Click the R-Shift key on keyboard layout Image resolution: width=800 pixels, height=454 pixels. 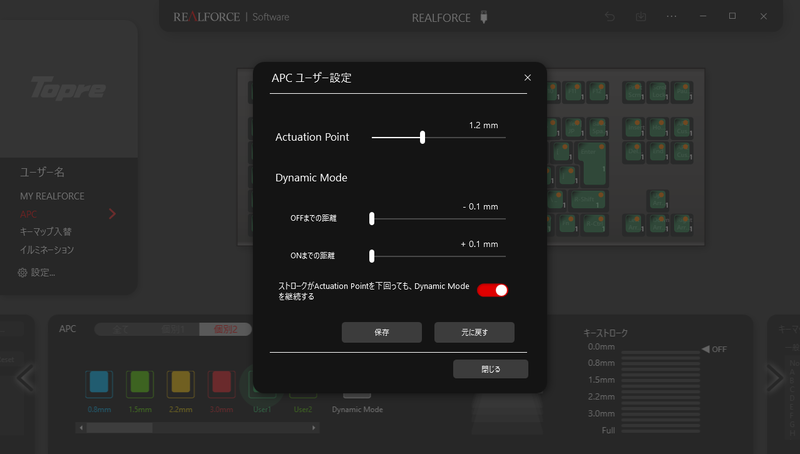coord(586,199)
